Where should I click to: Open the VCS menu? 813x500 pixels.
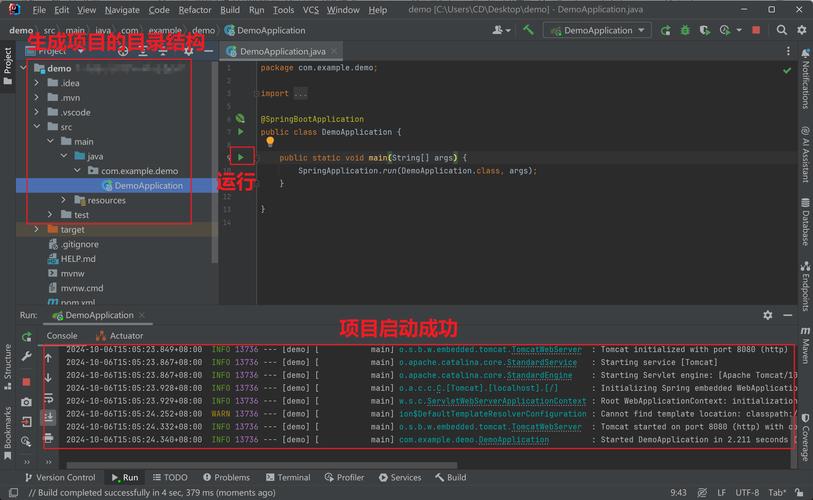coord(311,10)
